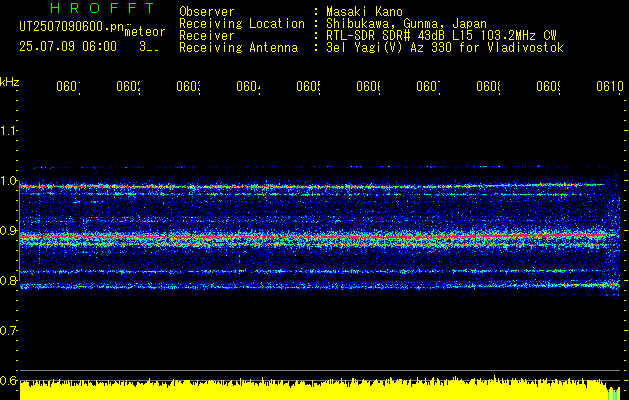629x400 pixels.
Task: Click 3el Yagi Az 330 Vladivostok text
Action: point(445,48)
